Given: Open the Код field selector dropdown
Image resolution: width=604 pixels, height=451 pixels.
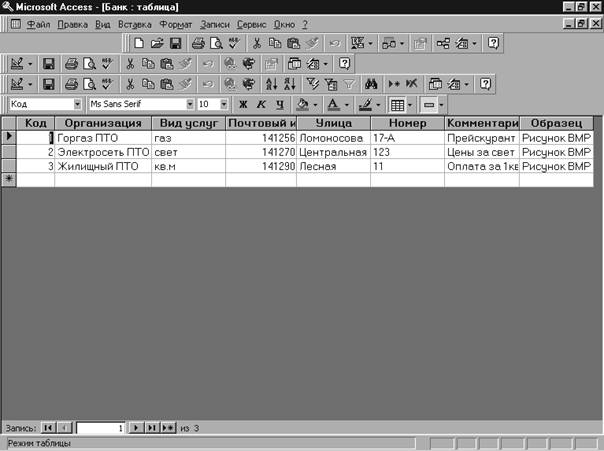Looking at the screenshot, I should [x=77, y=104].
